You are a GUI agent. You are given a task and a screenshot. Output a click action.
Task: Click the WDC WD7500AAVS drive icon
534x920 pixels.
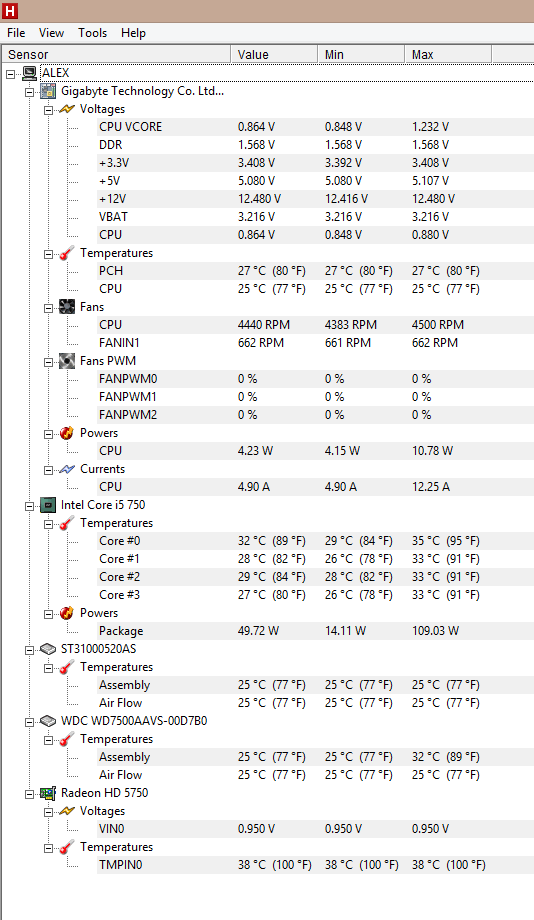[x=48, y=721]
